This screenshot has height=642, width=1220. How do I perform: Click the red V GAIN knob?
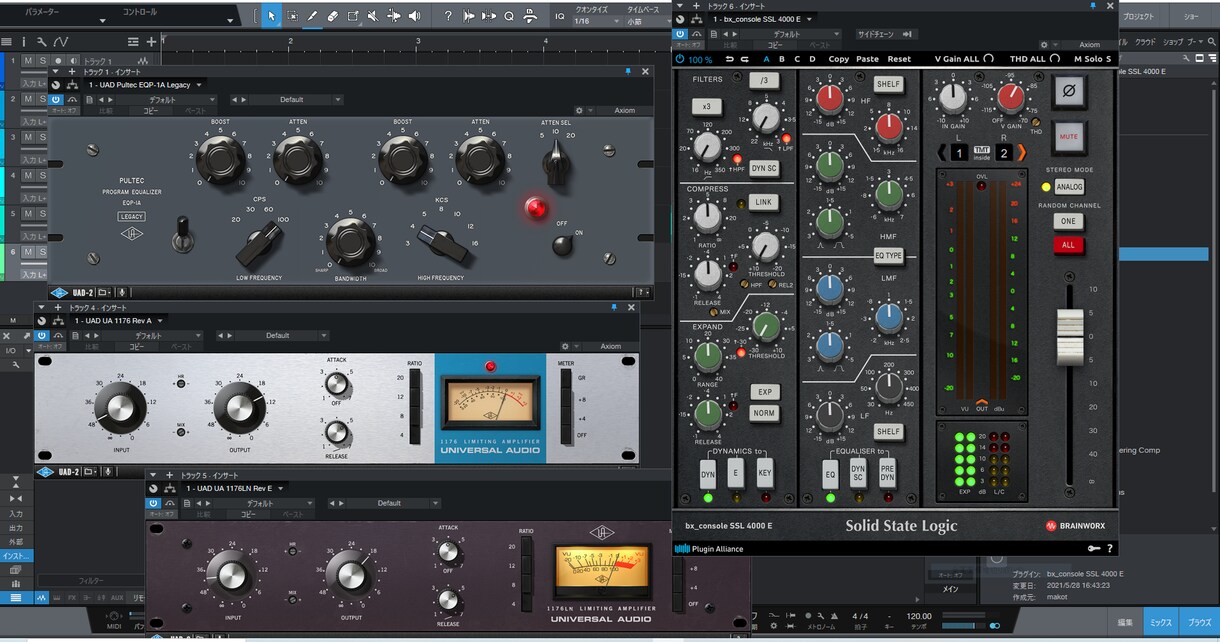(x=1011, y=97)
